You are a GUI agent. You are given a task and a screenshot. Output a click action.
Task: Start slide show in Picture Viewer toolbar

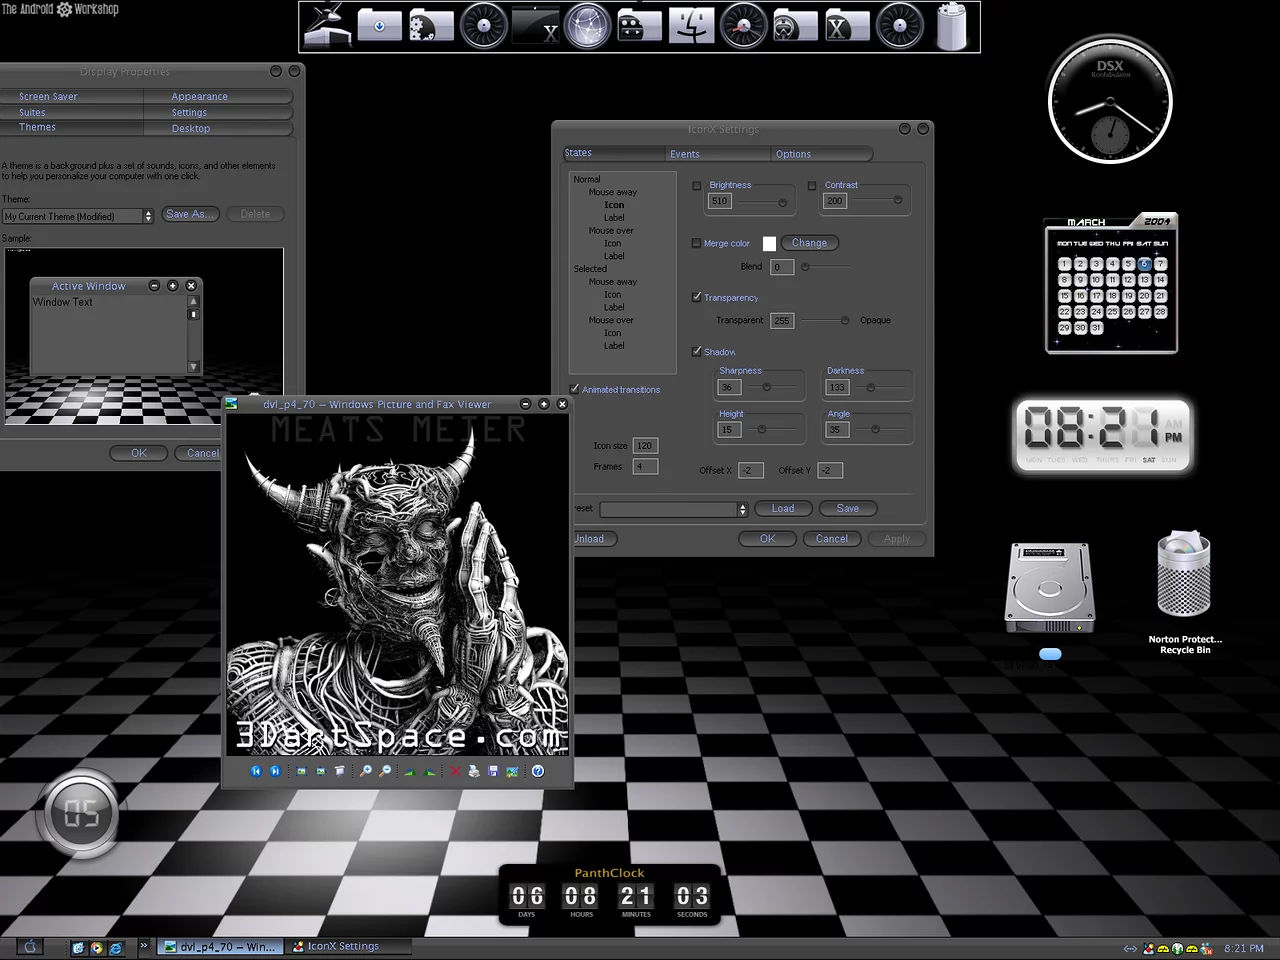click(x=340, y=771)
